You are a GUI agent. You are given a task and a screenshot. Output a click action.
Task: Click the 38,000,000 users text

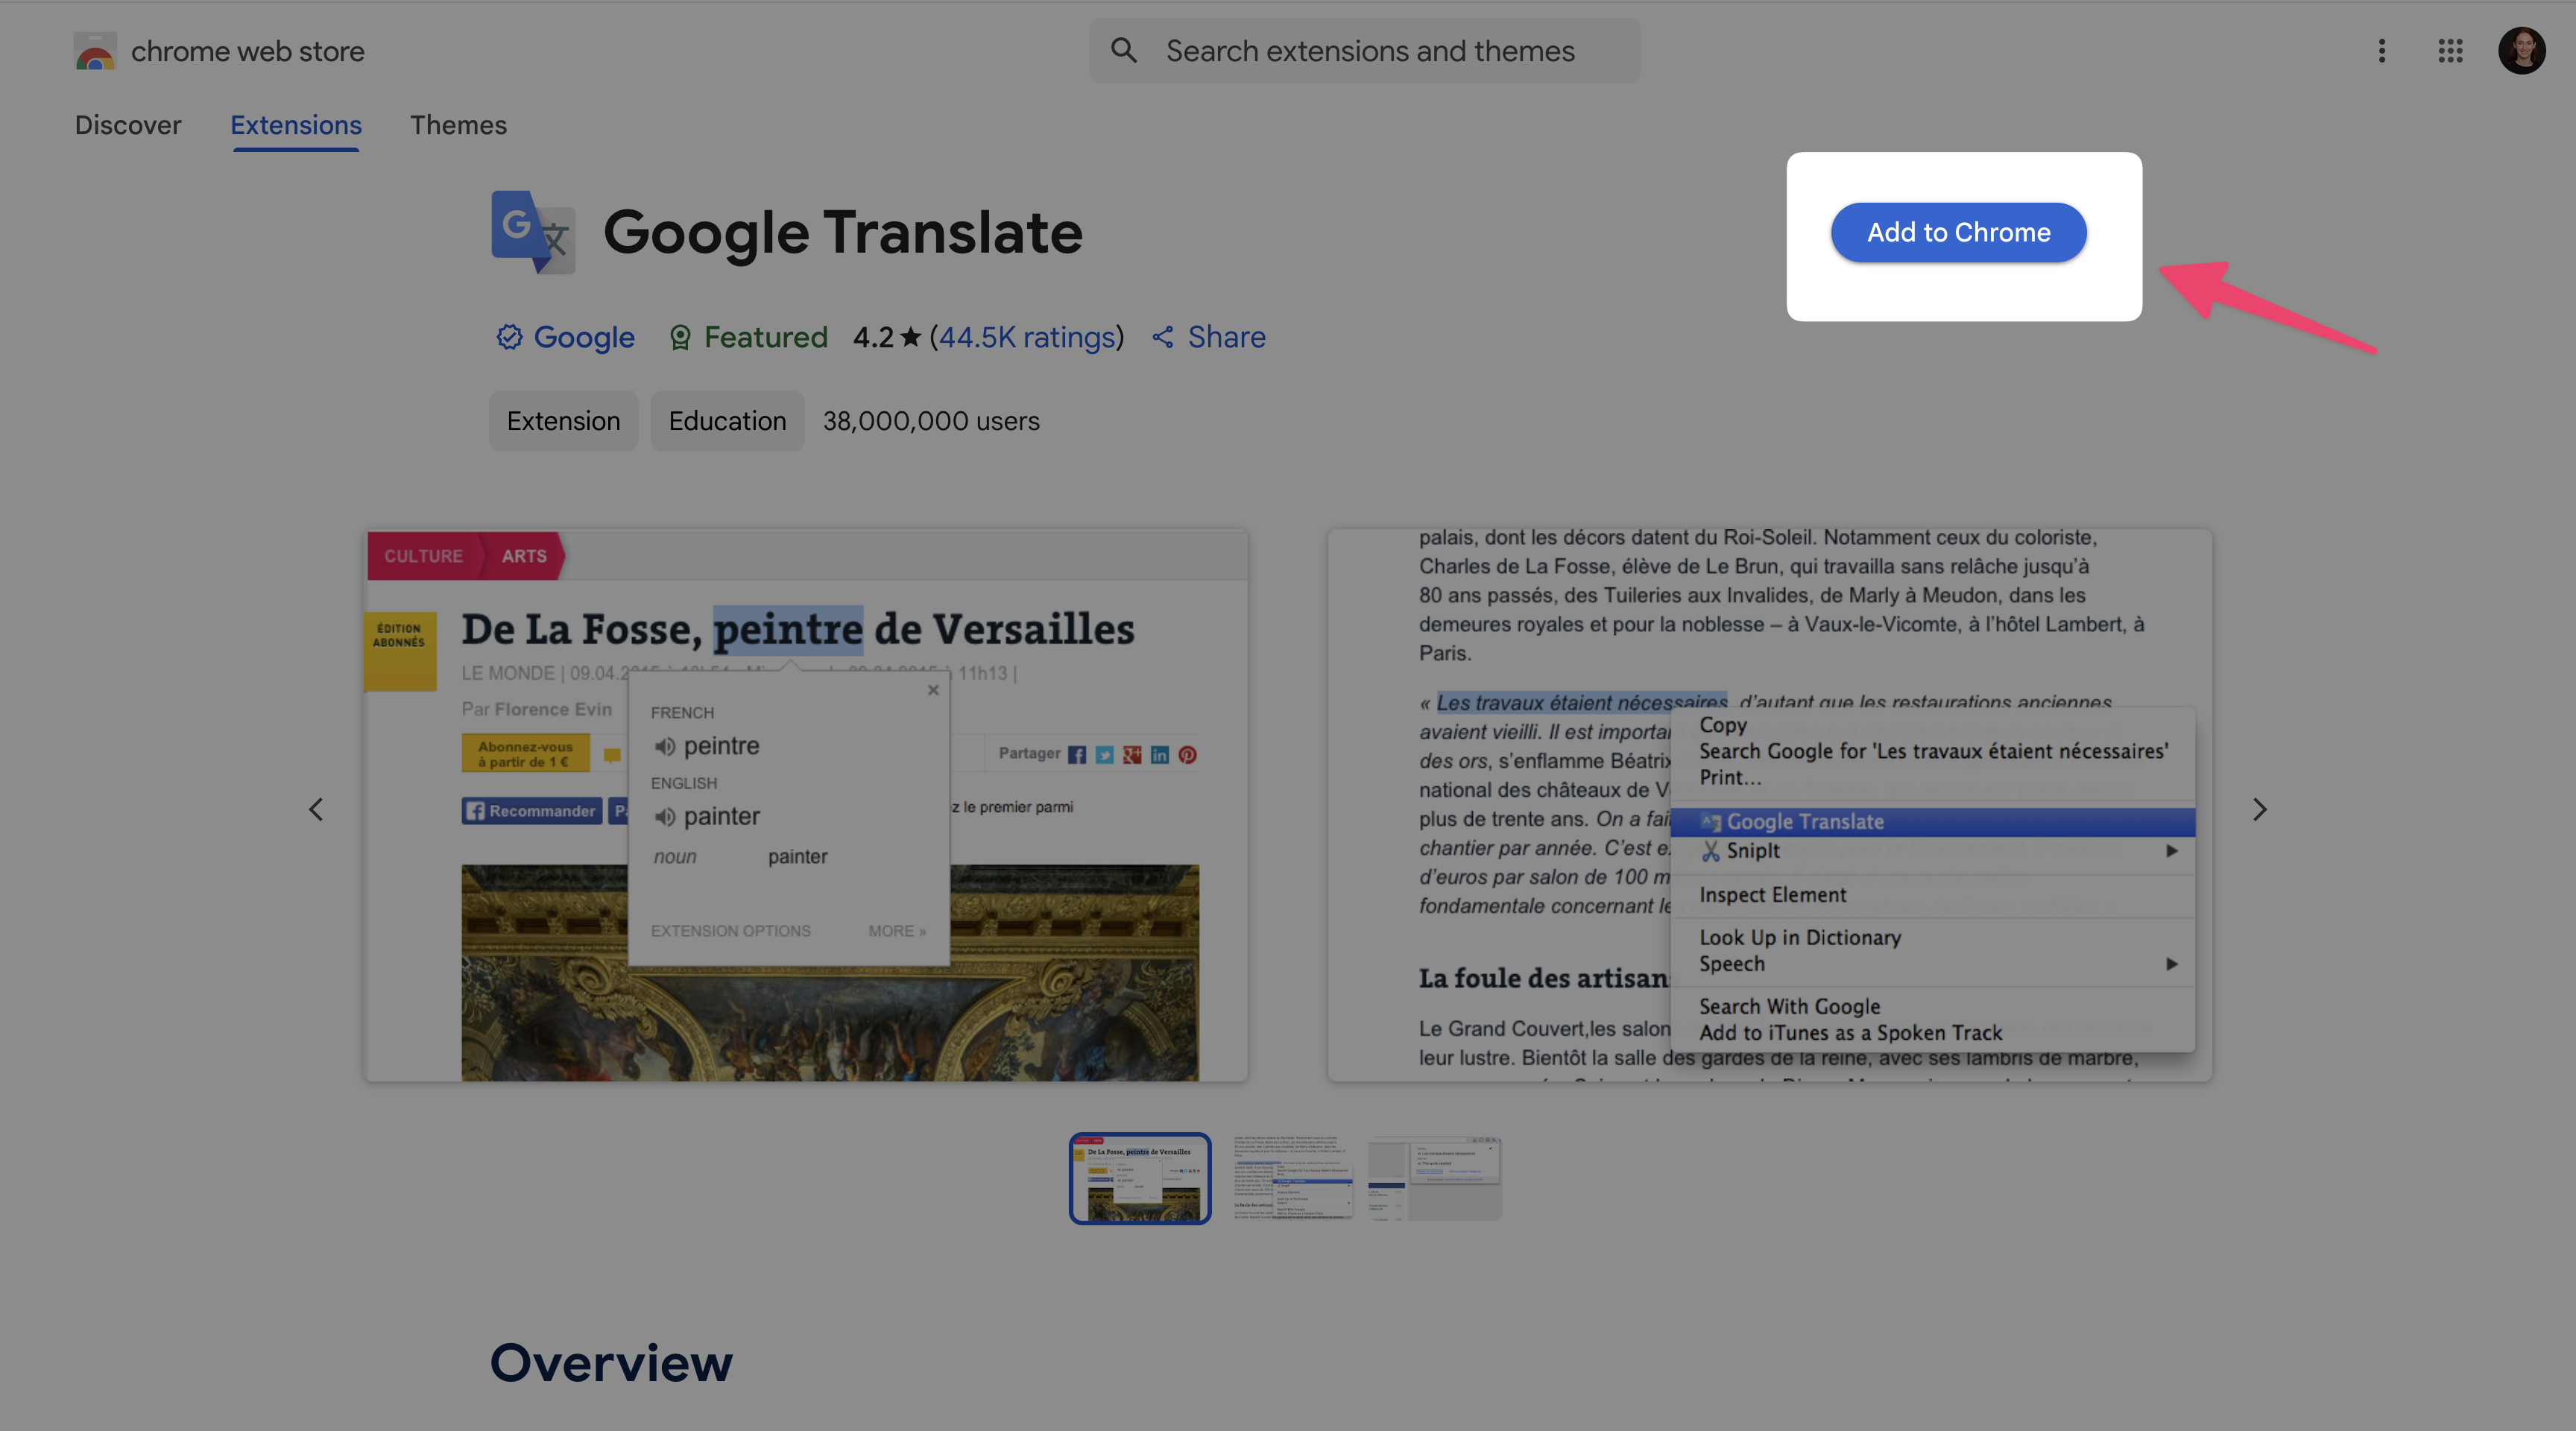click(x=931, y=421)
